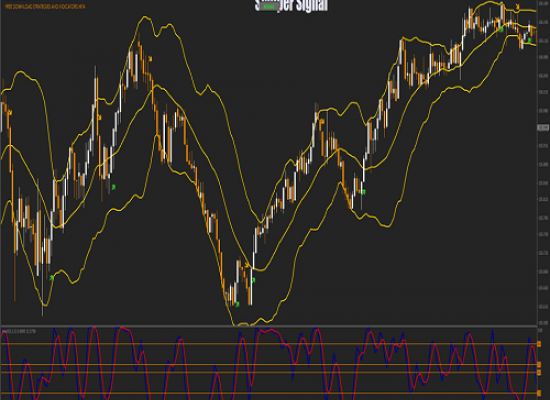Click the third orange oscillator level label from top
This screenshot has width=550, height=400.
[x=539, y=372]
